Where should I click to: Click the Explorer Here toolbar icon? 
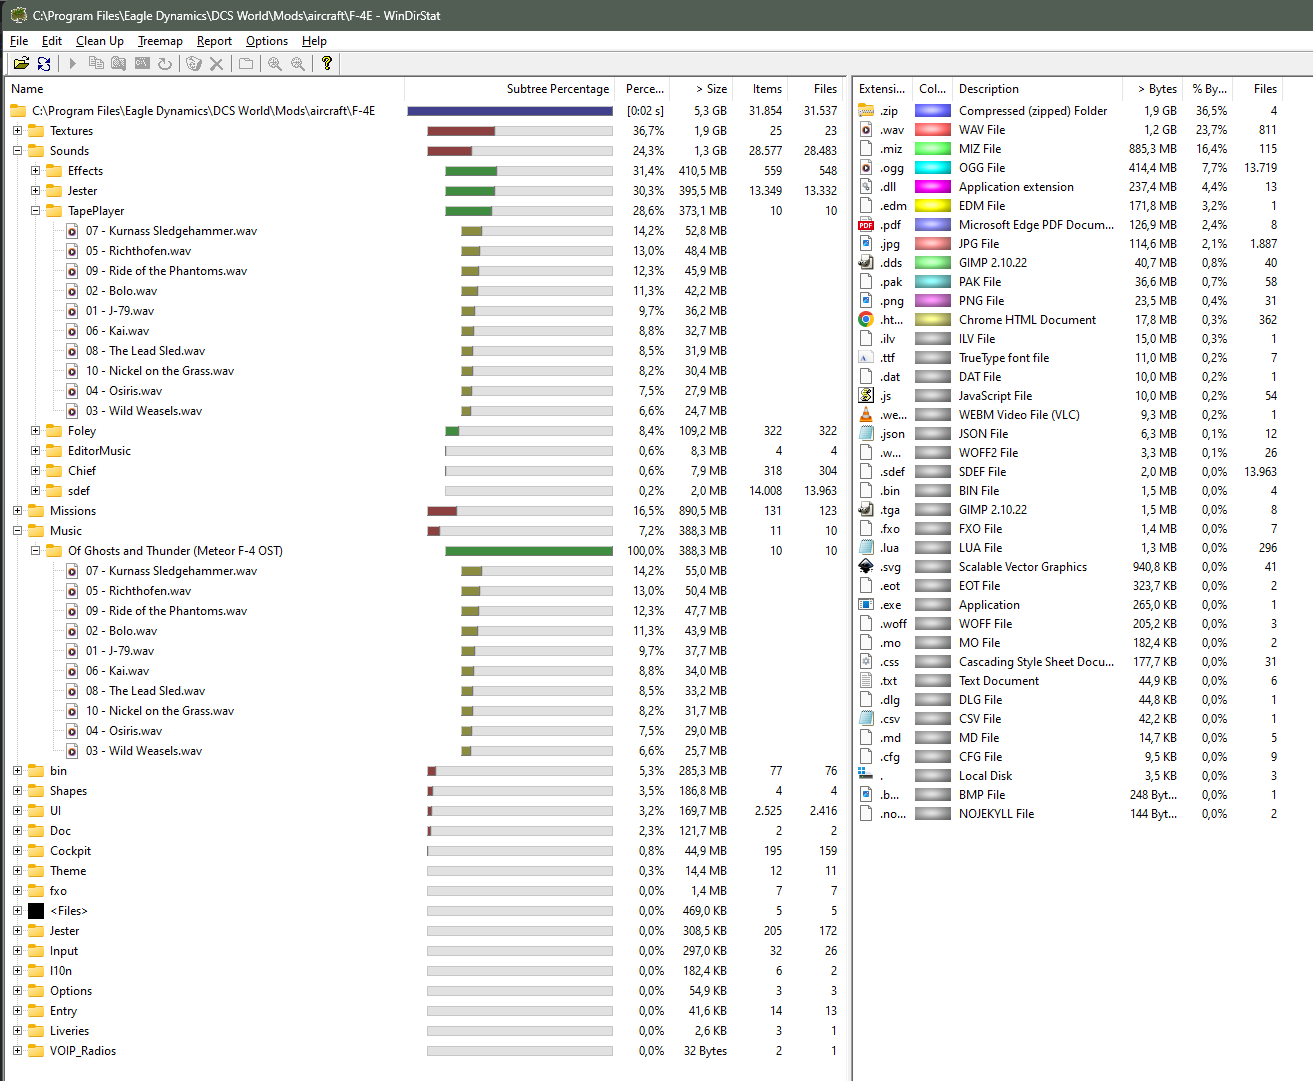click(x=119, y=63)
